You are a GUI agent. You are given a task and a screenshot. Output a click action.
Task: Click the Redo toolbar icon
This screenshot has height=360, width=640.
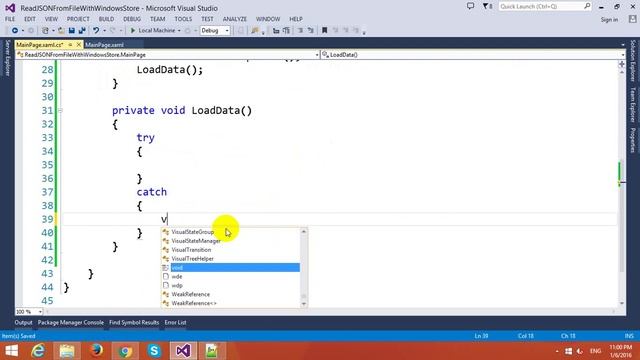click(x=113, y=31)
